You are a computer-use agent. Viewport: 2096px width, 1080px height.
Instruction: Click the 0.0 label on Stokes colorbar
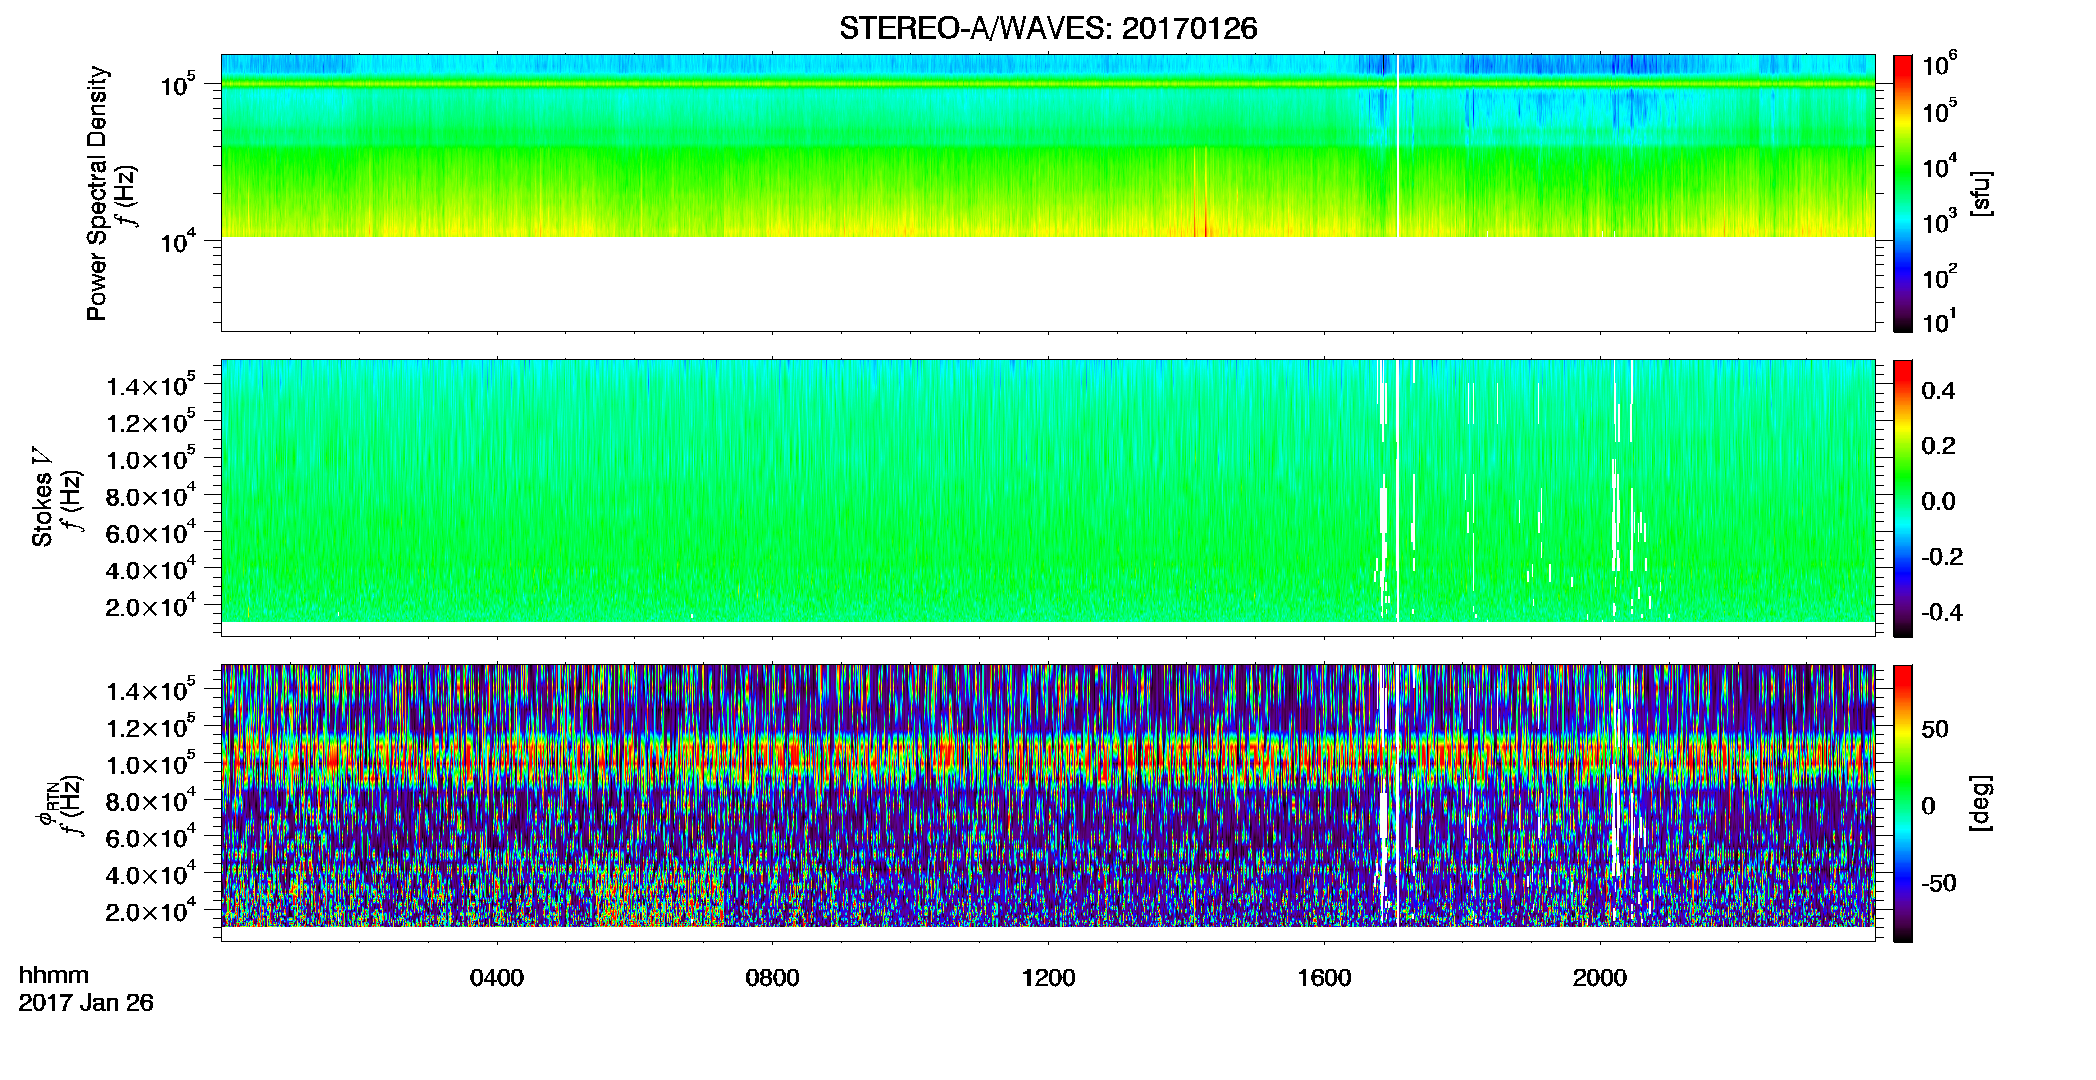(1938, 502)
